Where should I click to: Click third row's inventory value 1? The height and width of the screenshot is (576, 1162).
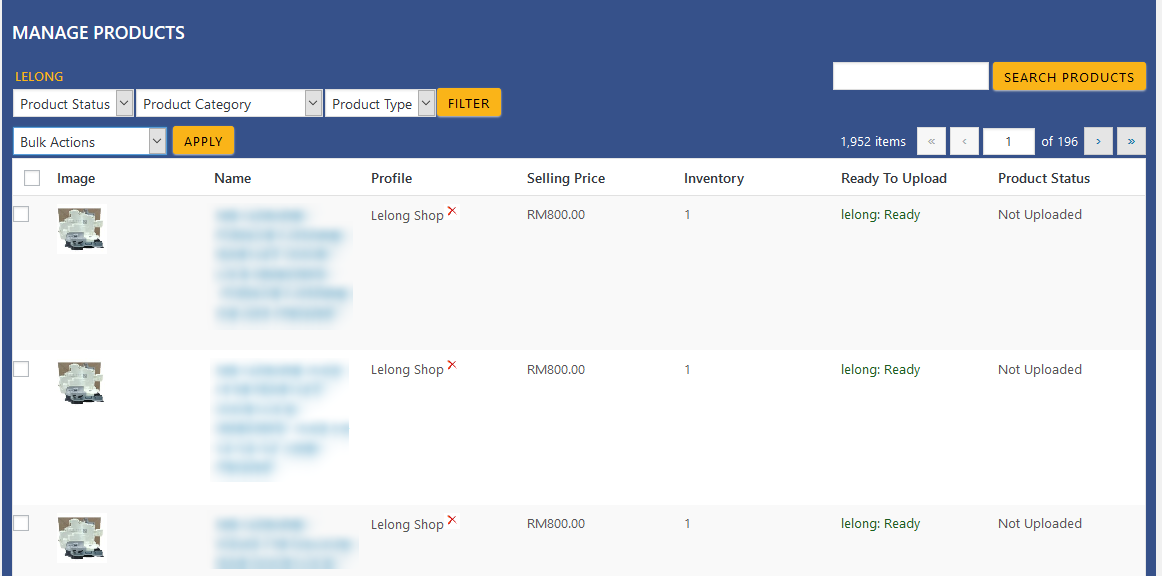[x=687, y=523]
